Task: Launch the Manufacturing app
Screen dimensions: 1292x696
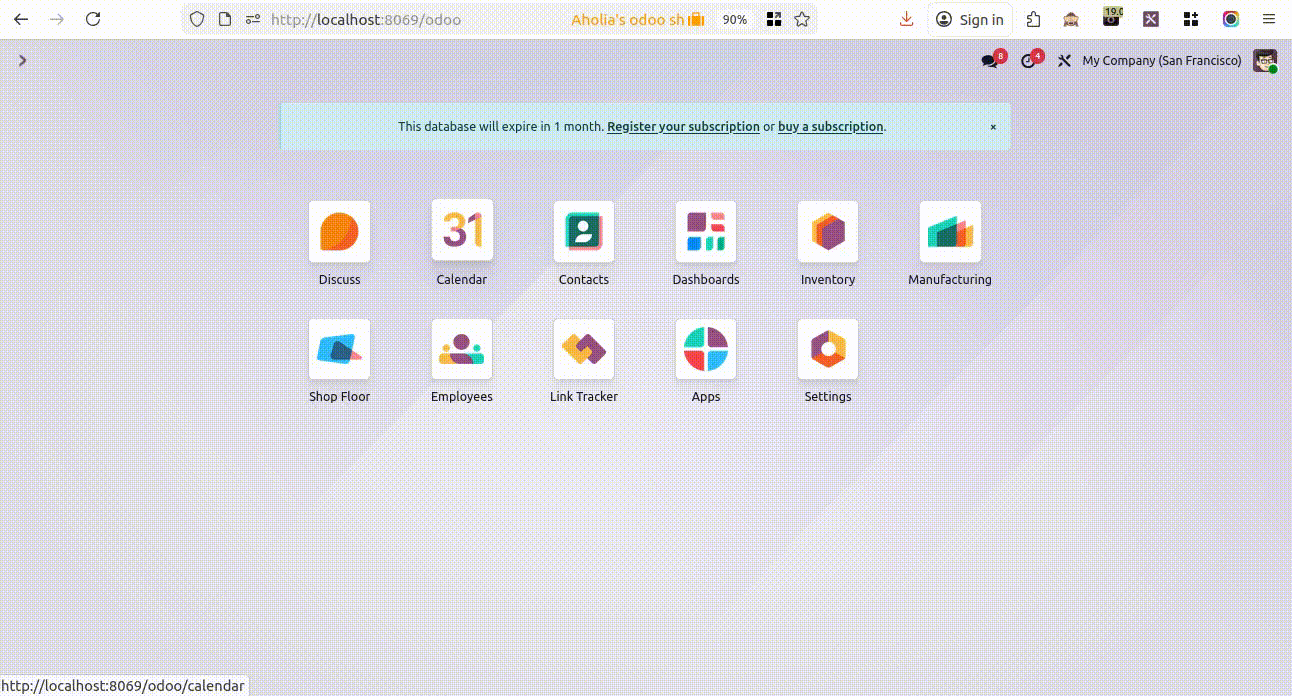Action: [x=950, y=232]
